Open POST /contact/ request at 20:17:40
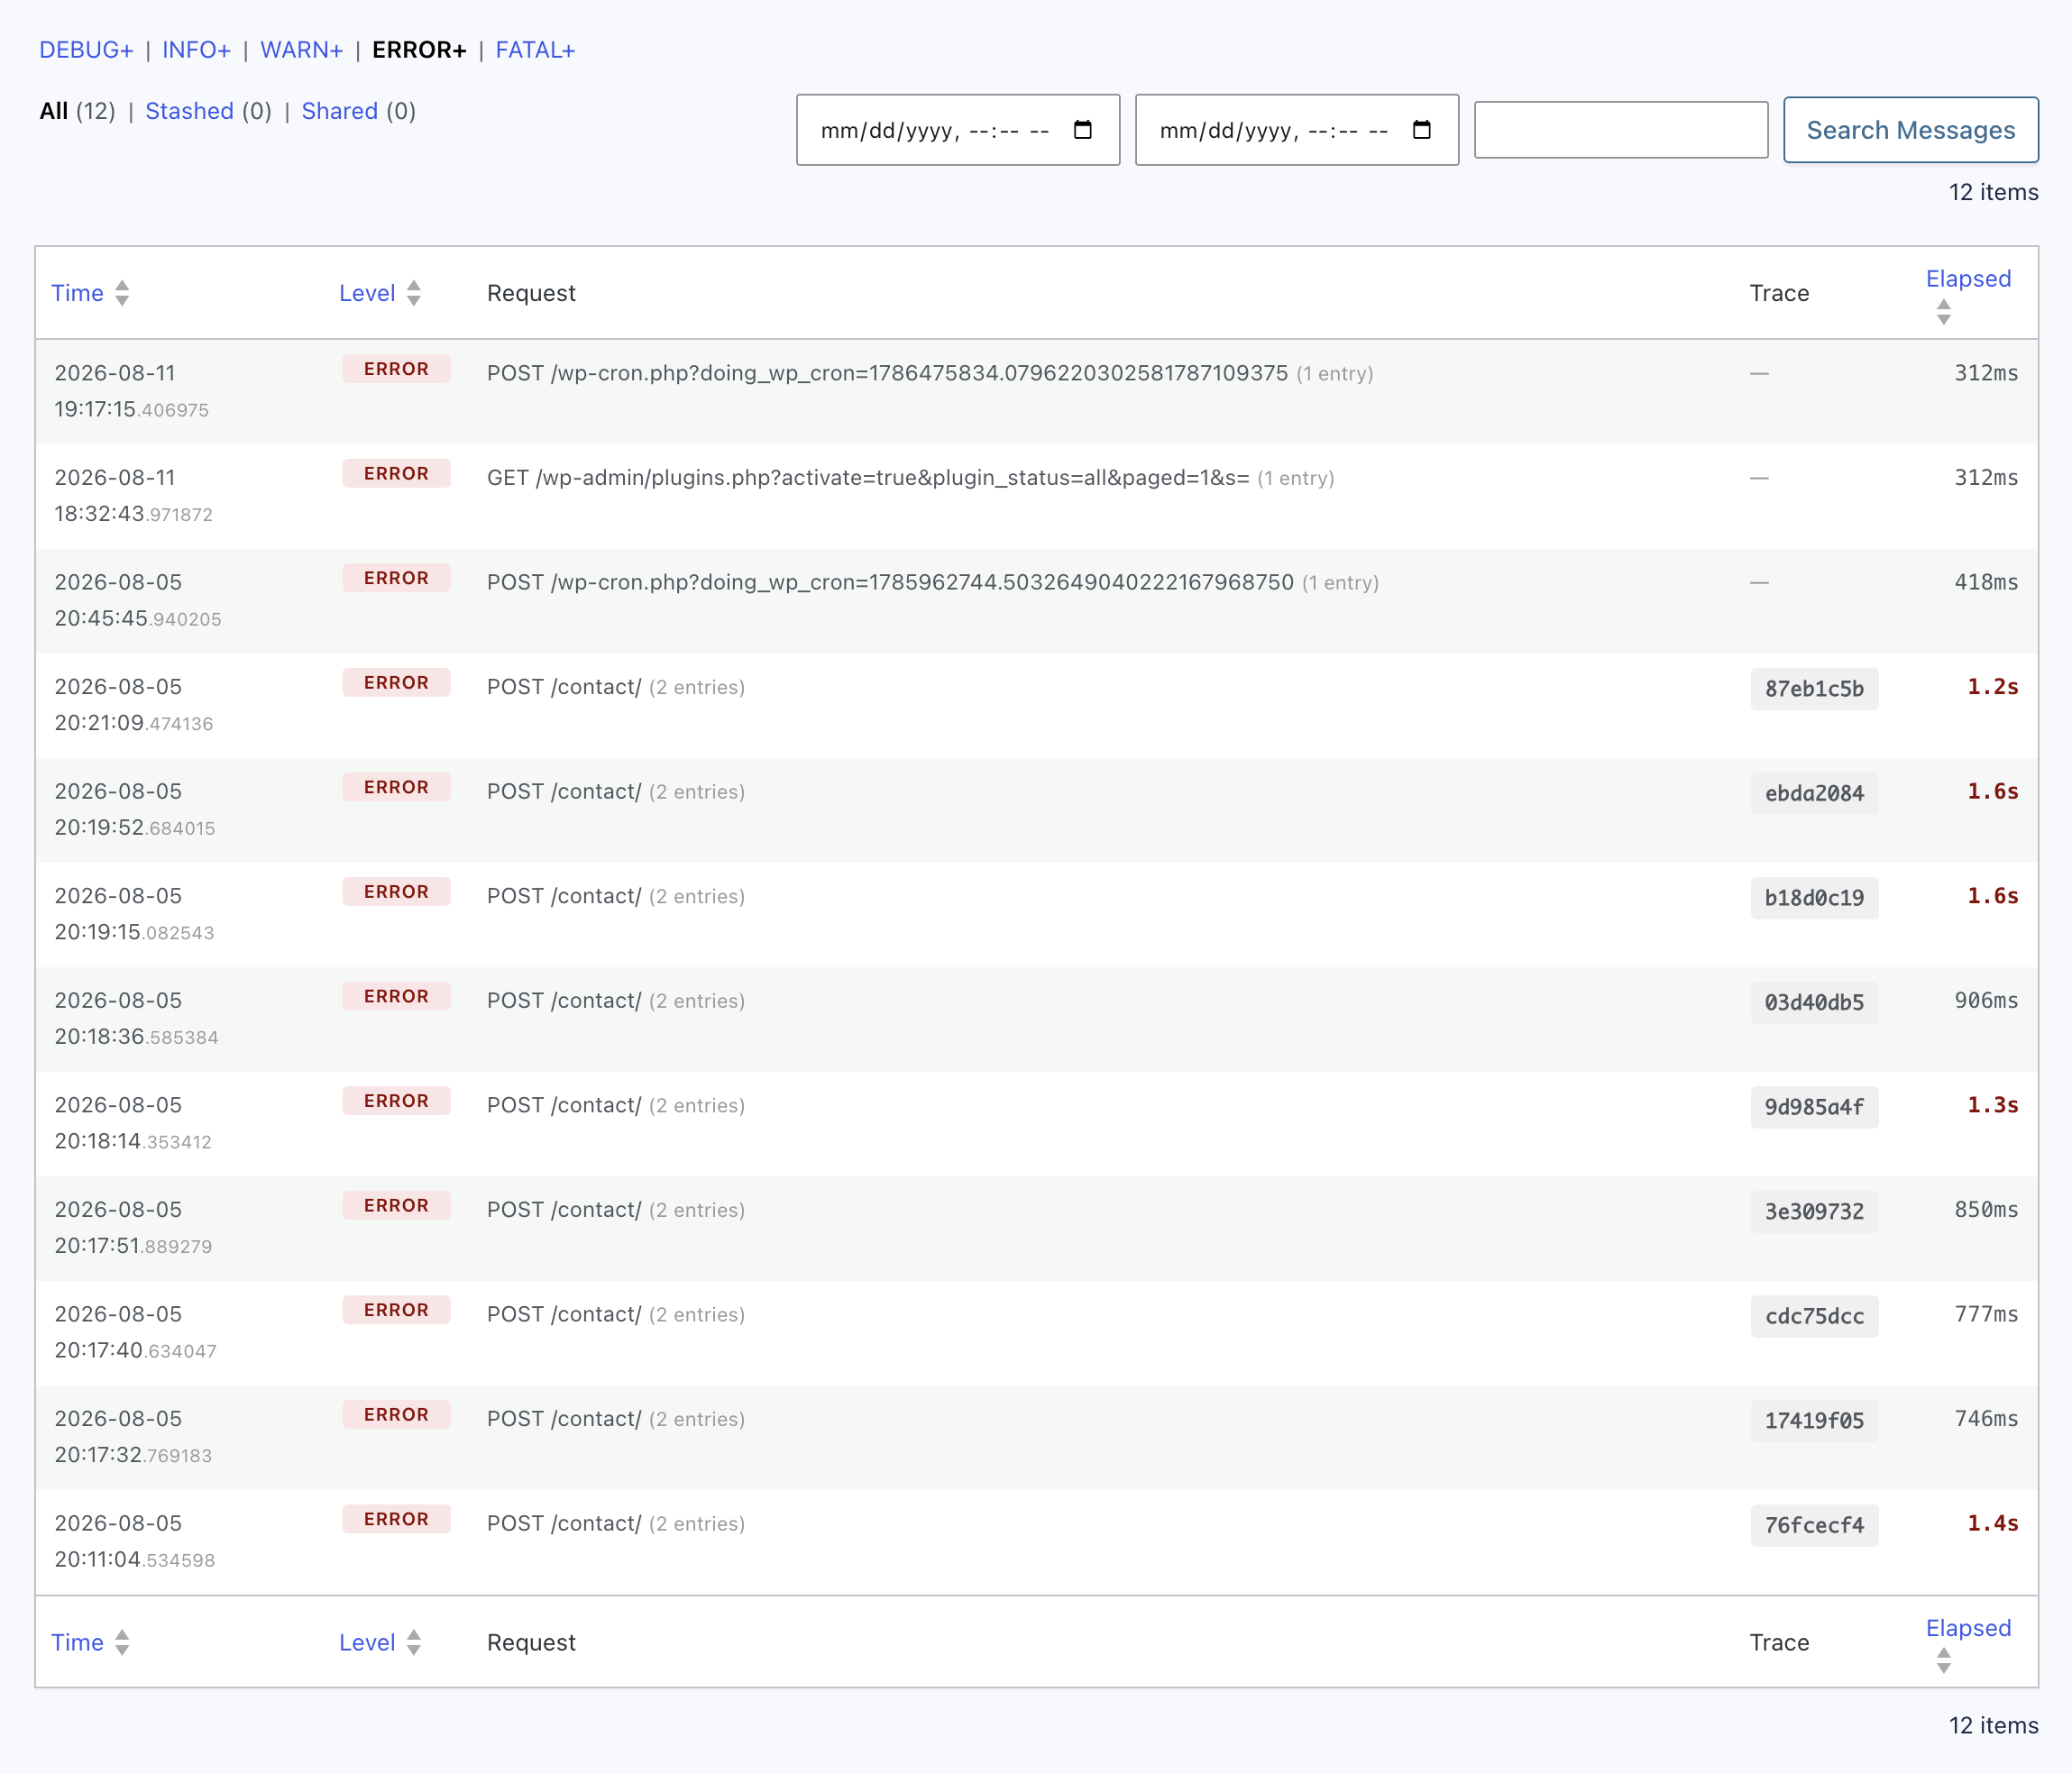The width and height of the screenshot is (2072, 1774). (x=564, y=1314)
